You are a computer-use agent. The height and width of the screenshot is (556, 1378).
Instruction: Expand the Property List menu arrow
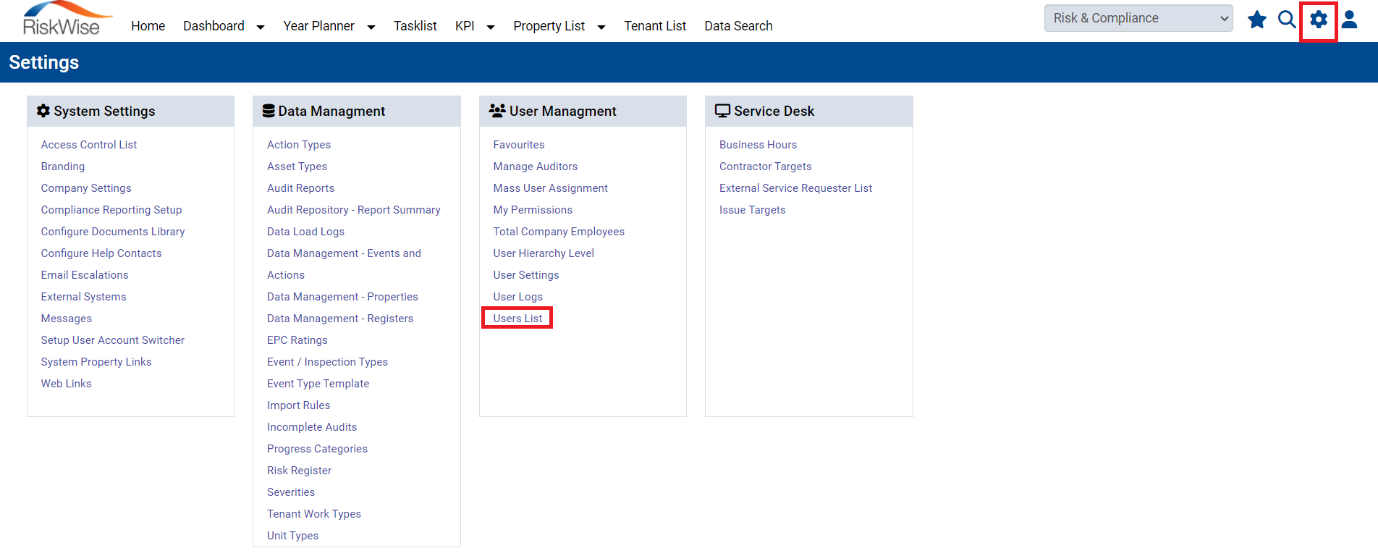point(600,27)
